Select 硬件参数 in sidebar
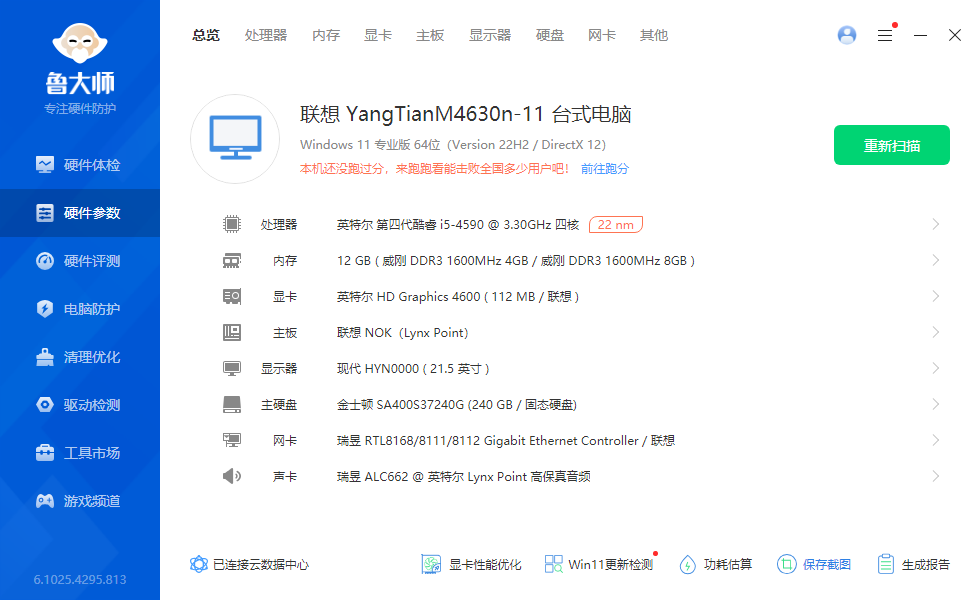Image resolution: width=980 pixels, height=600 pixels. [x=80, y=213]
